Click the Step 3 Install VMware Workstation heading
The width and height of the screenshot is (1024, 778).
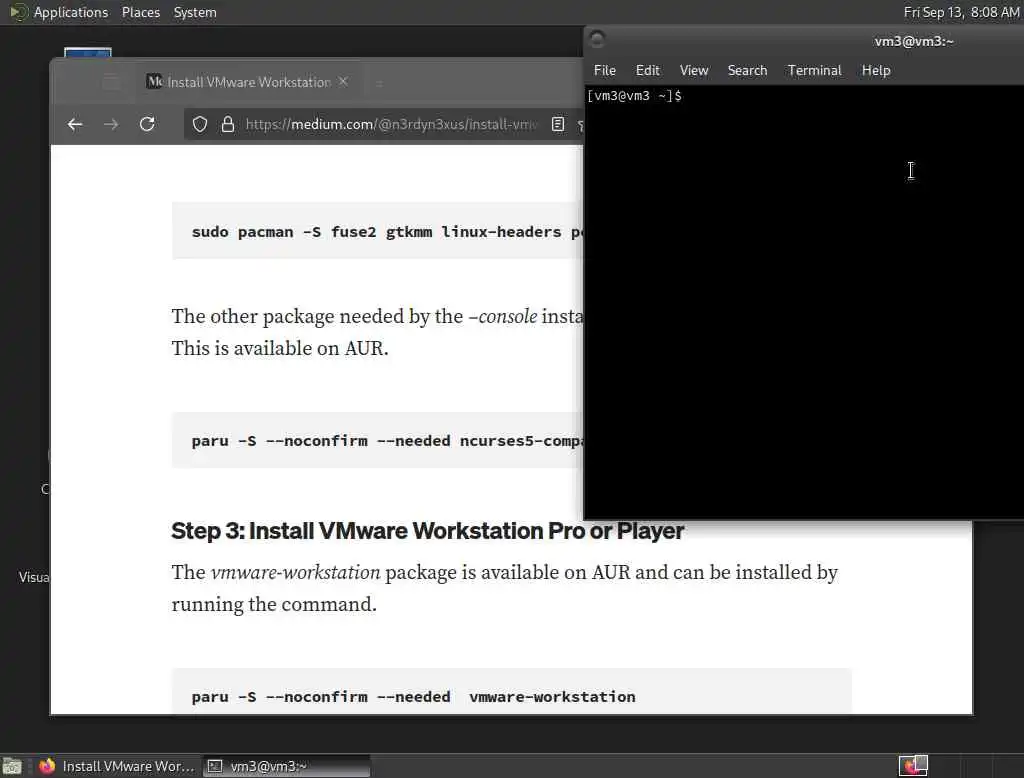click(427, 531)
